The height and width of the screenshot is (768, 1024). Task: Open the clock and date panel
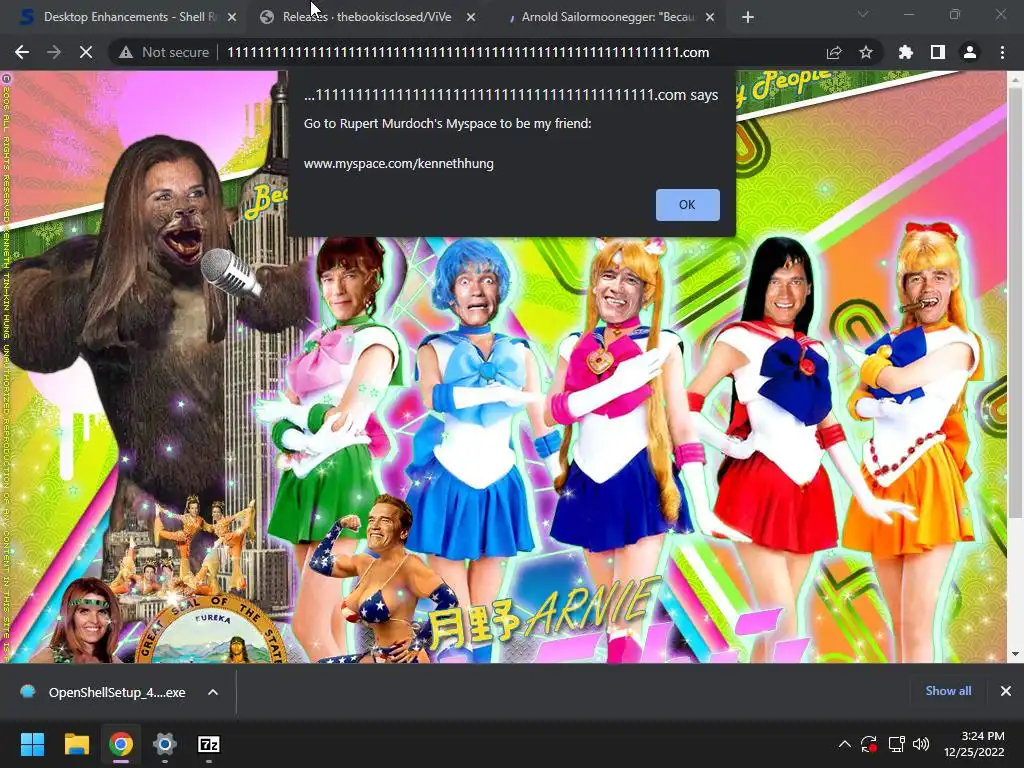pos(974,744)
